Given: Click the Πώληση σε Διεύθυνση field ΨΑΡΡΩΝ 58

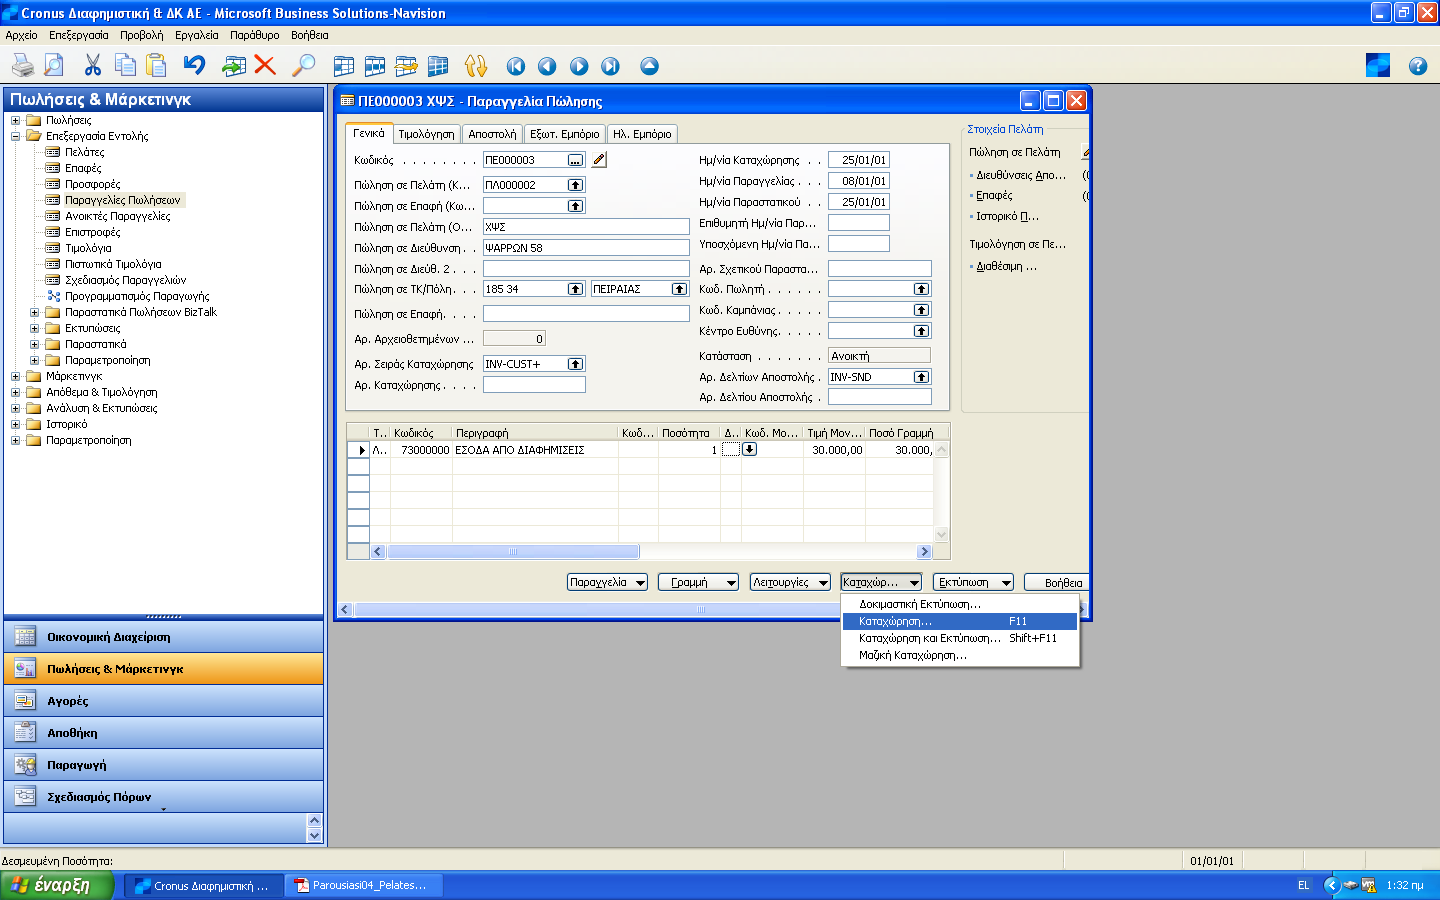Looking at the screenshot, I should (586, 248).
